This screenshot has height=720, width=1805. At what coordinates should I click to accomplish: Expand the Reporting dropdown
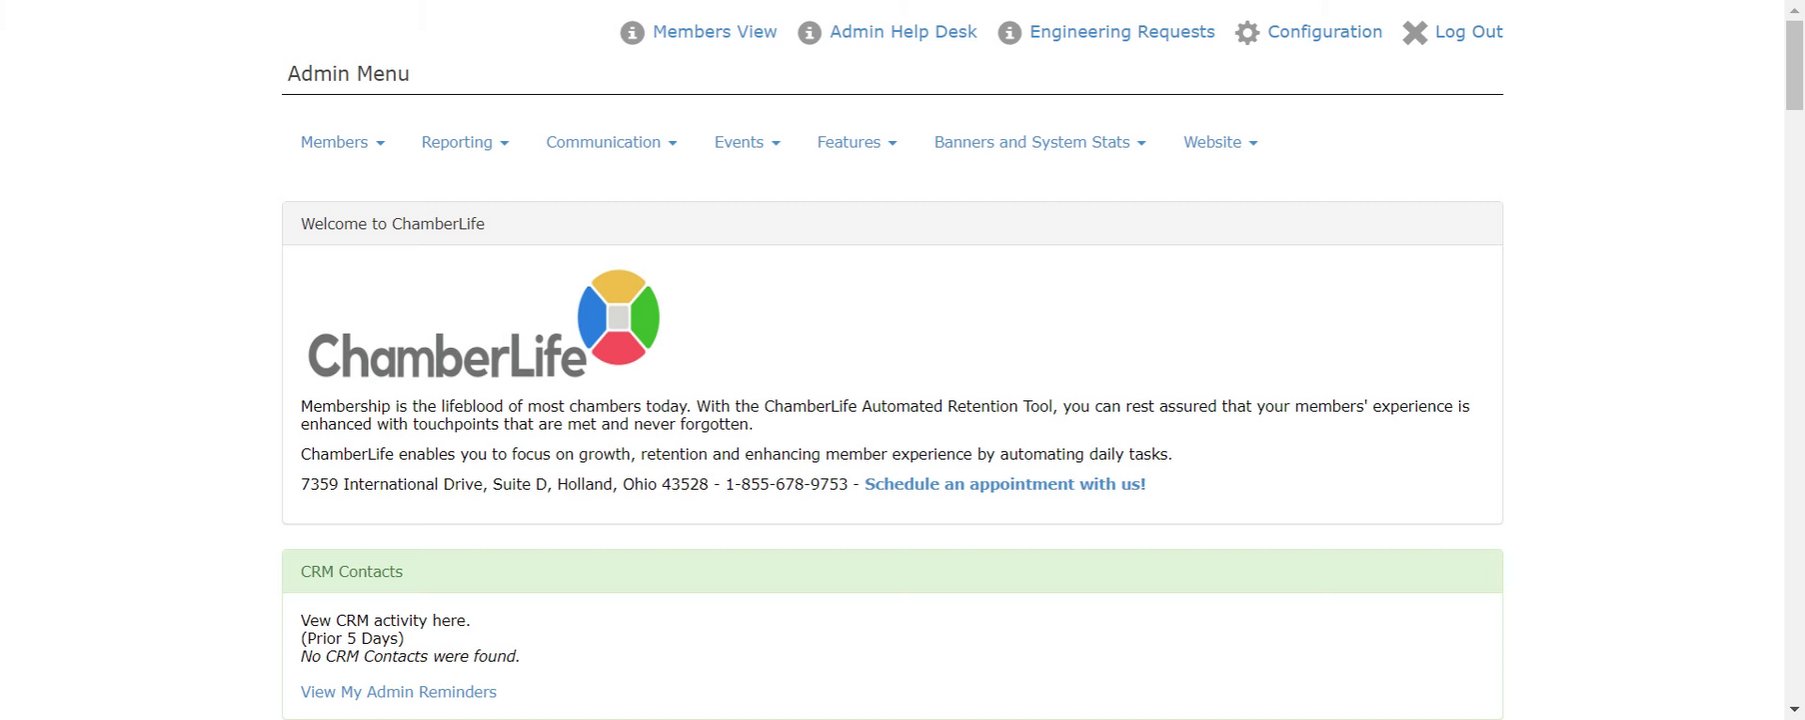465,142
